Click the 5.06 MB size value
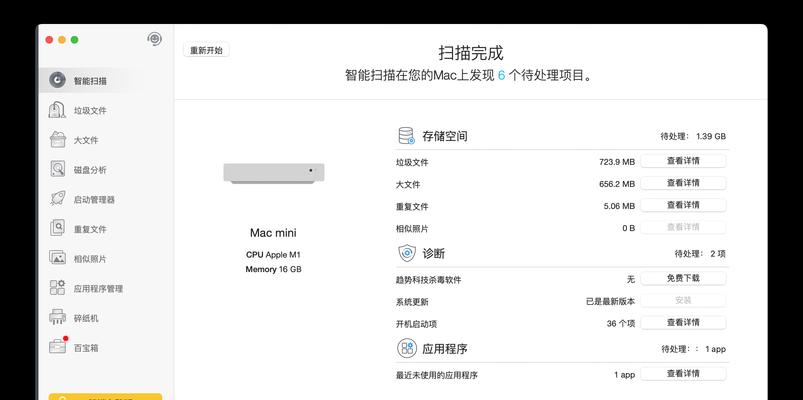The height and width of the screenshot is (400, 803). pyautogui.click(x=619, y=206)
